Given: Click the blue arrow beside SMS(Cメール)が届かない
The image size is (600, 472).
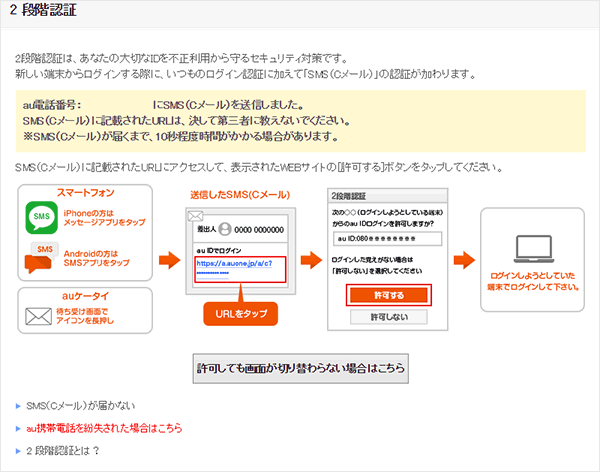Looking at the screenshot, I should point(18,406).
